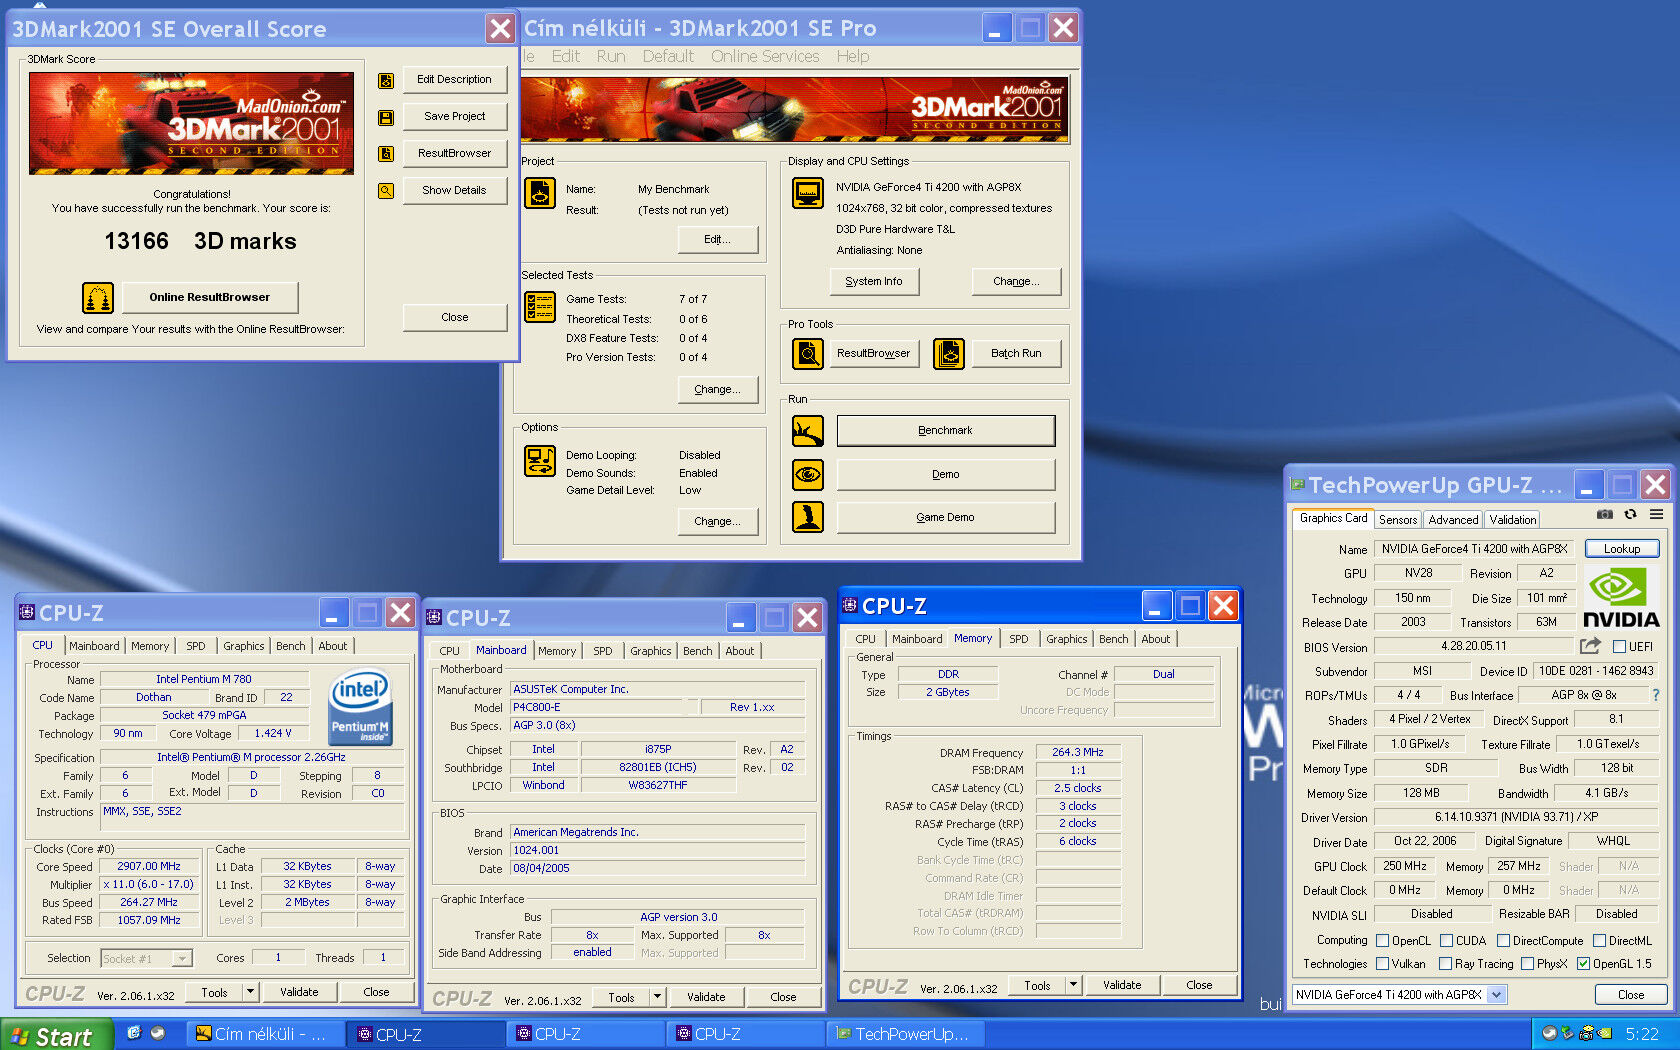Click the Dothan code name value in CPU-Z
The width and height of the screenshot is (1680, 1050).
(154, 698)
